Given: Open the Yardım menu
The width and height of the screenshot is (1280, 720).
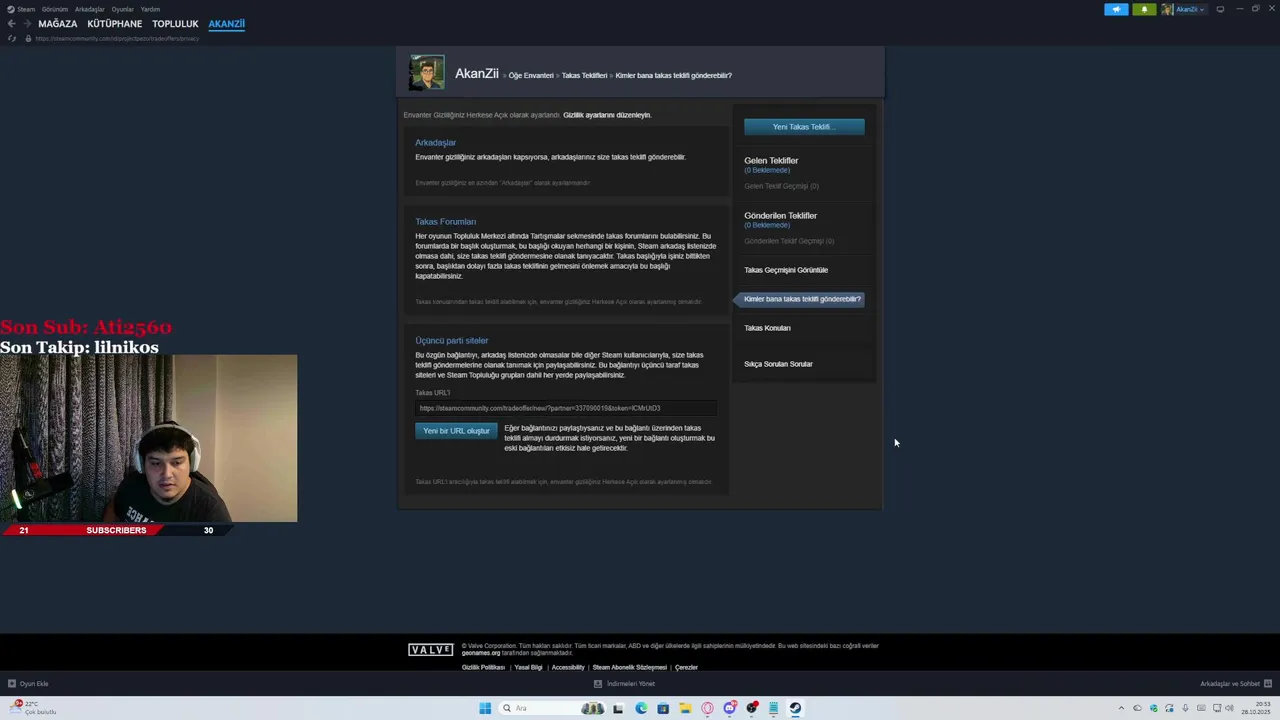Looking at the screenshot, I should point(150,9).
